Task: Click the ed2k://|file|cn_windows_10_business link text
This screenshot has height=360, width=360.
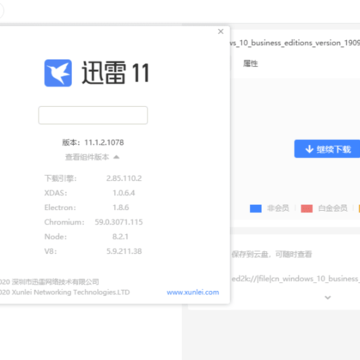Action: 295,279
